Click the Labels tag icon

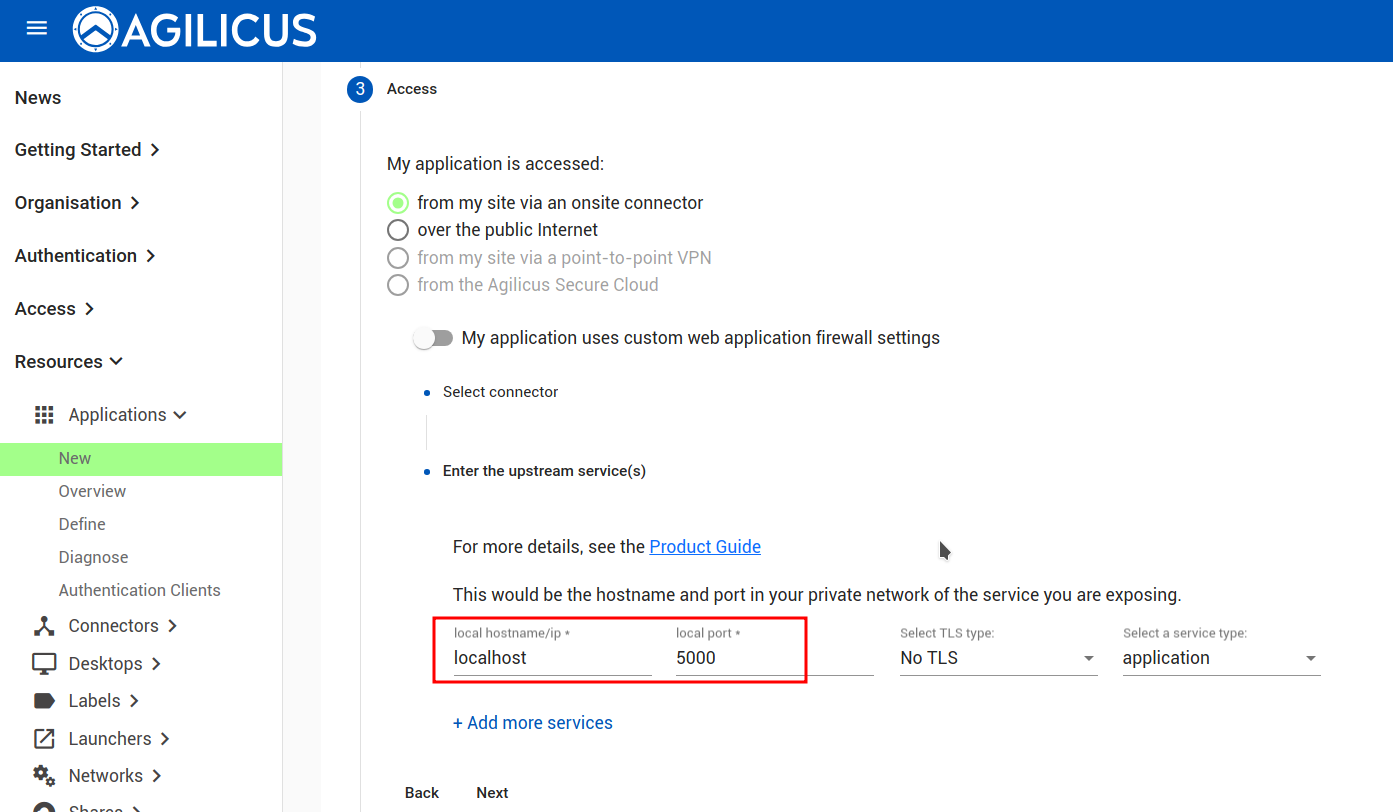[x=44, y=701]
